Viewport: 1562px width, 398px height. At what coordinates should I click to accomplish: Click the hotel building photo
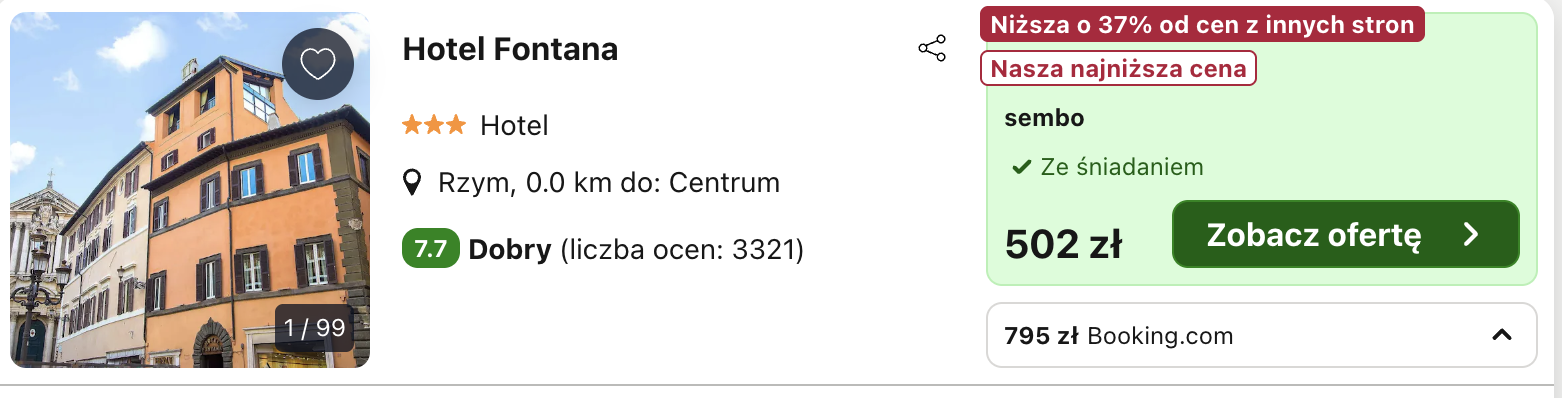click(190, 190)
